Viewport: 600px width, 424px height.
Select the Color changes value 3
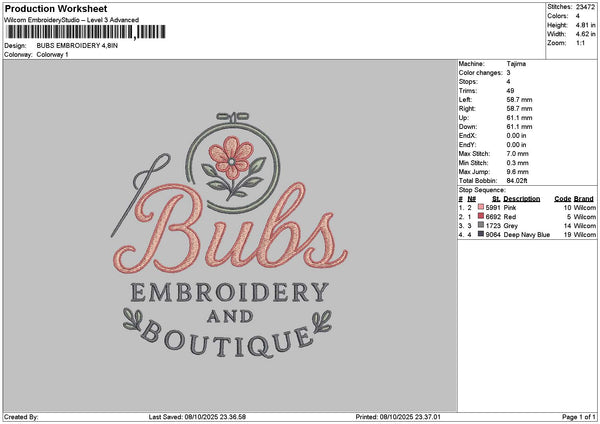pos(509,73)
